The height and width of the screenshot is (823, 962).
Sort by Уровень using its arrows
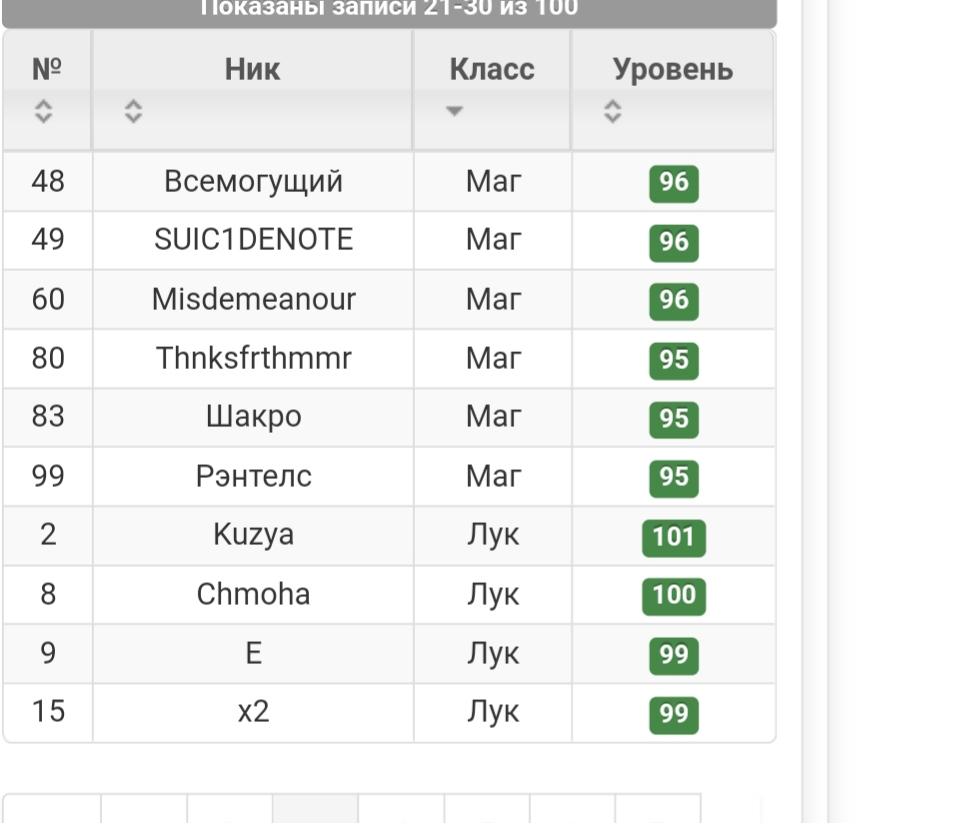tap(613, 112)
